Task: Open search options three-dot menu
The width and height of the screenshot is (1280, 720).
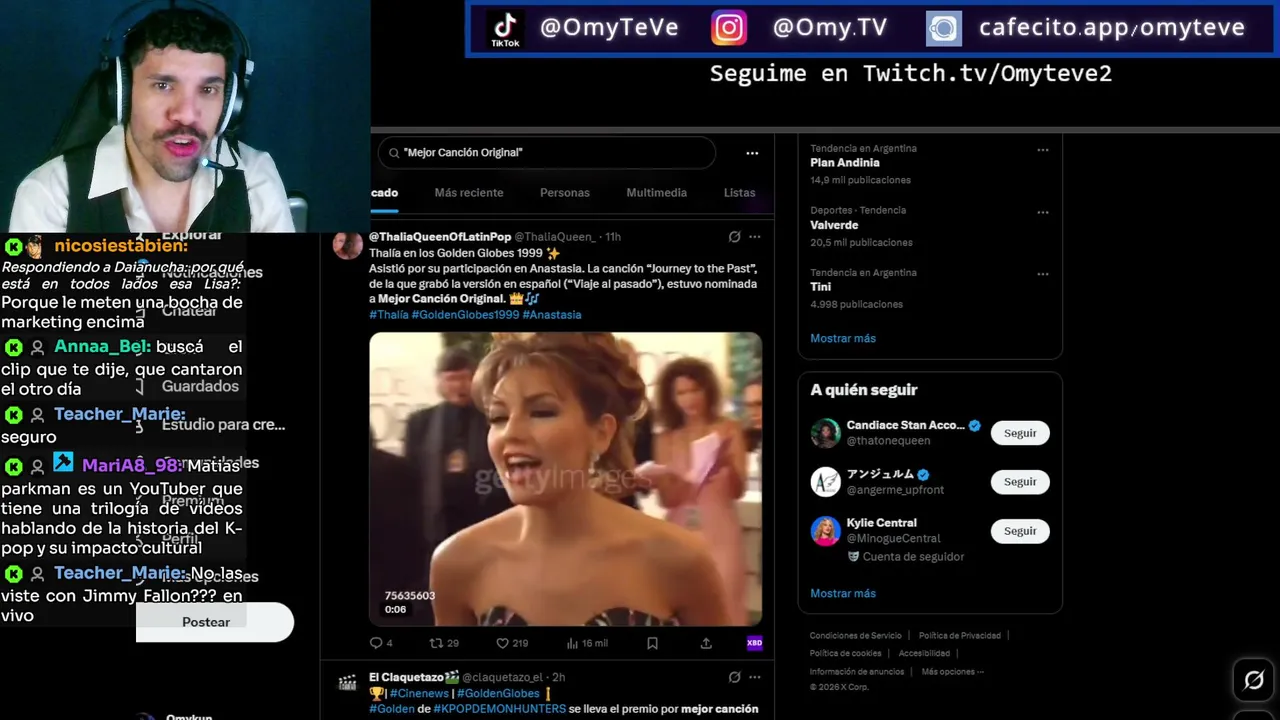Action: coord(752,153)
